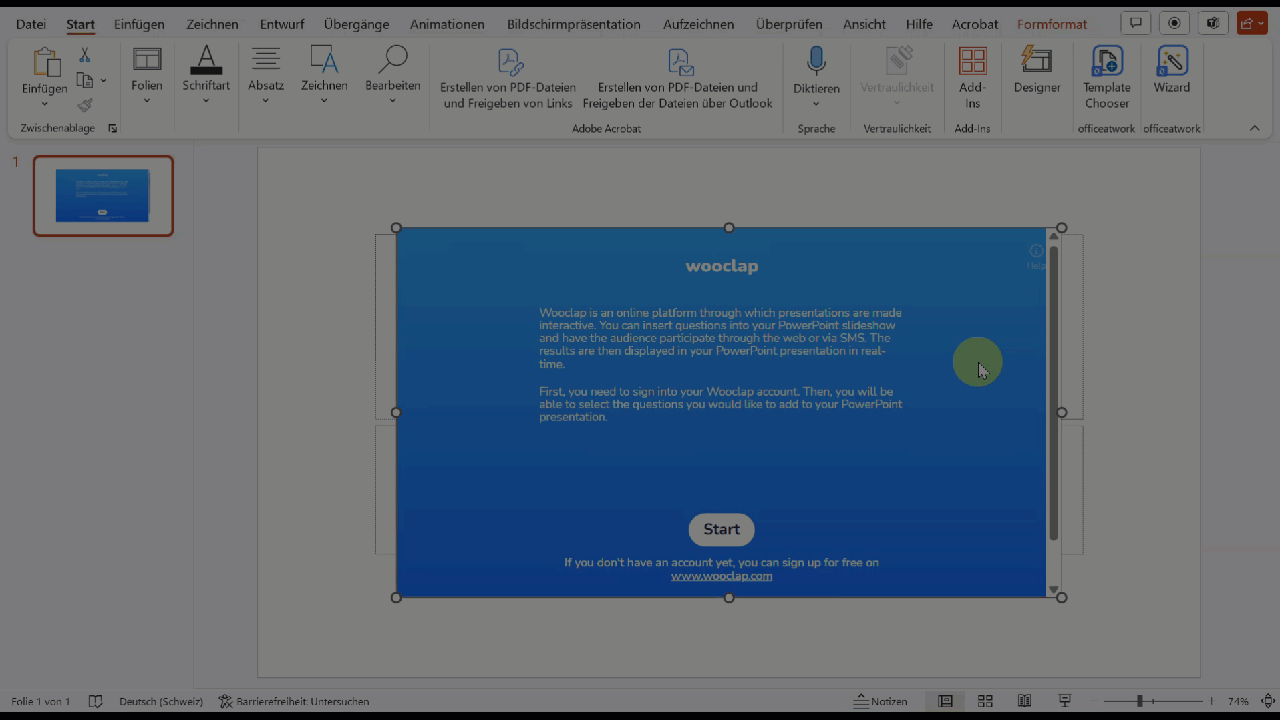1280x720 pixels.
Task: Click create PDF and share via Outlook
Action: (x=678, y=79)
